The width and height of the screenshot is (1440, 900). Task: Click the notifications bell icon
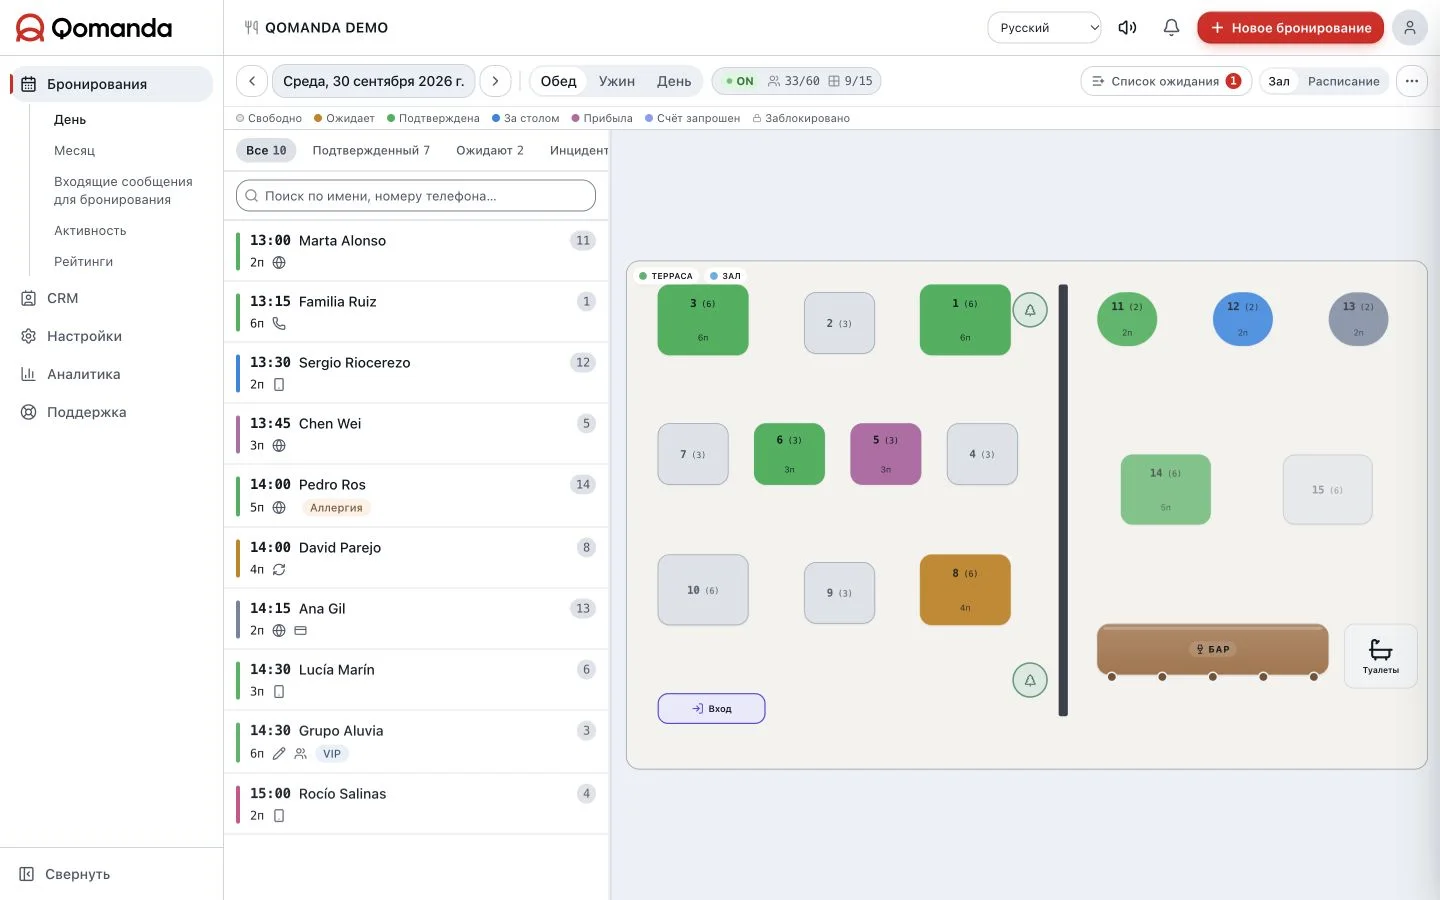point(1171,28)
